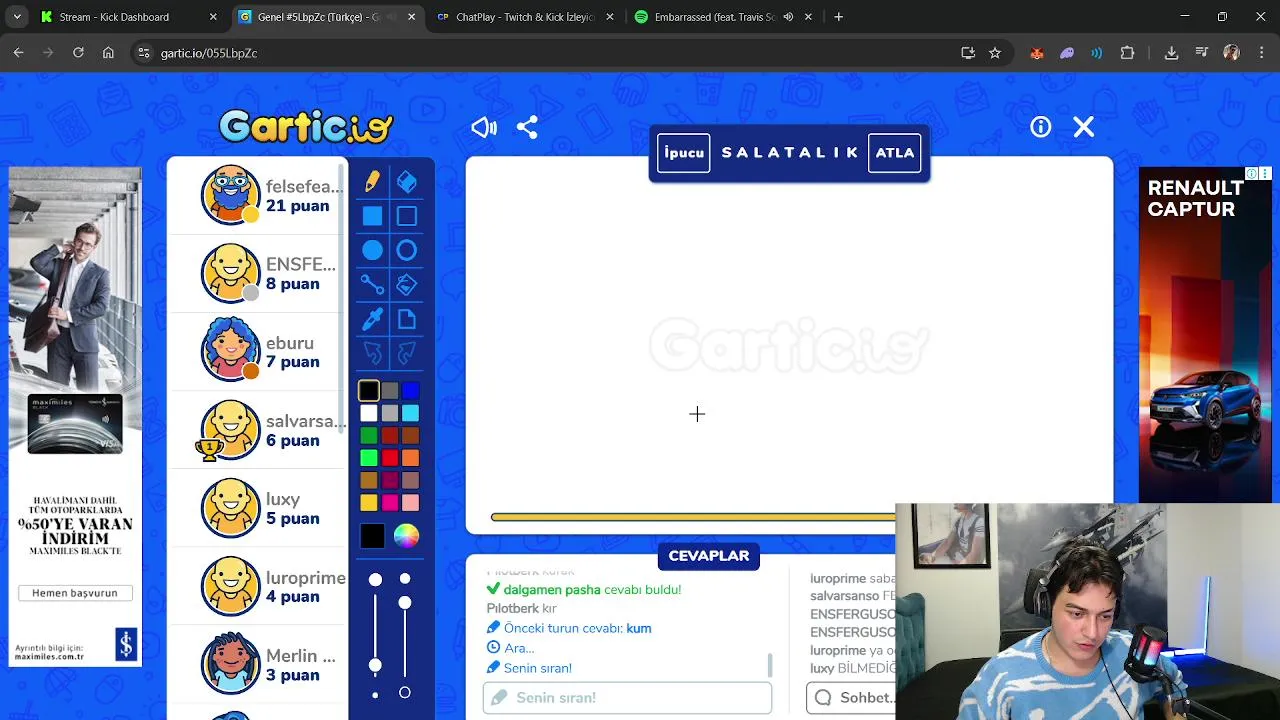Open the MetaMask fox extension
1280x720 pixels.
tap(1037, 53)
